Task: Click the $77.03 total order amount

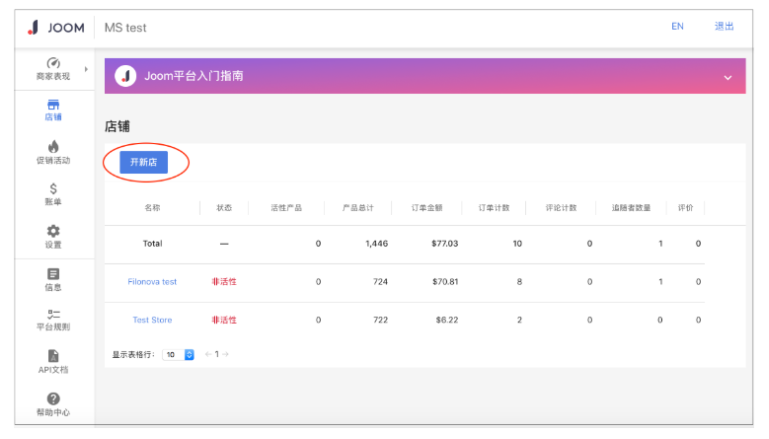Action: coord(445,244)
